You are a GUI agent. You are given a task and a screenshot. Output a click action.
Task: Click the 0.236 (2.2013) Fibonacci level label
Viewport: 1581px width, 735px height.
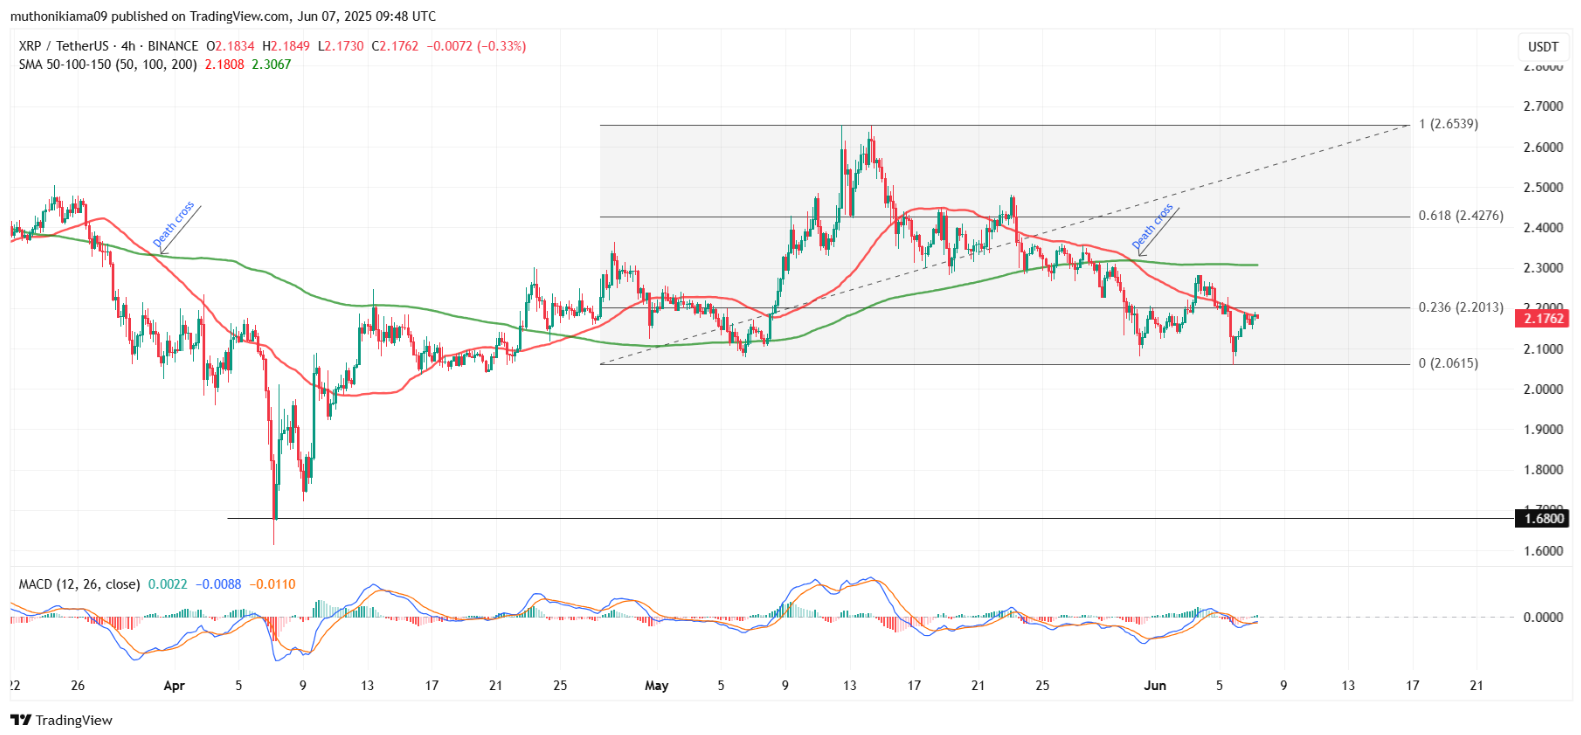[x=1461, y=307]
